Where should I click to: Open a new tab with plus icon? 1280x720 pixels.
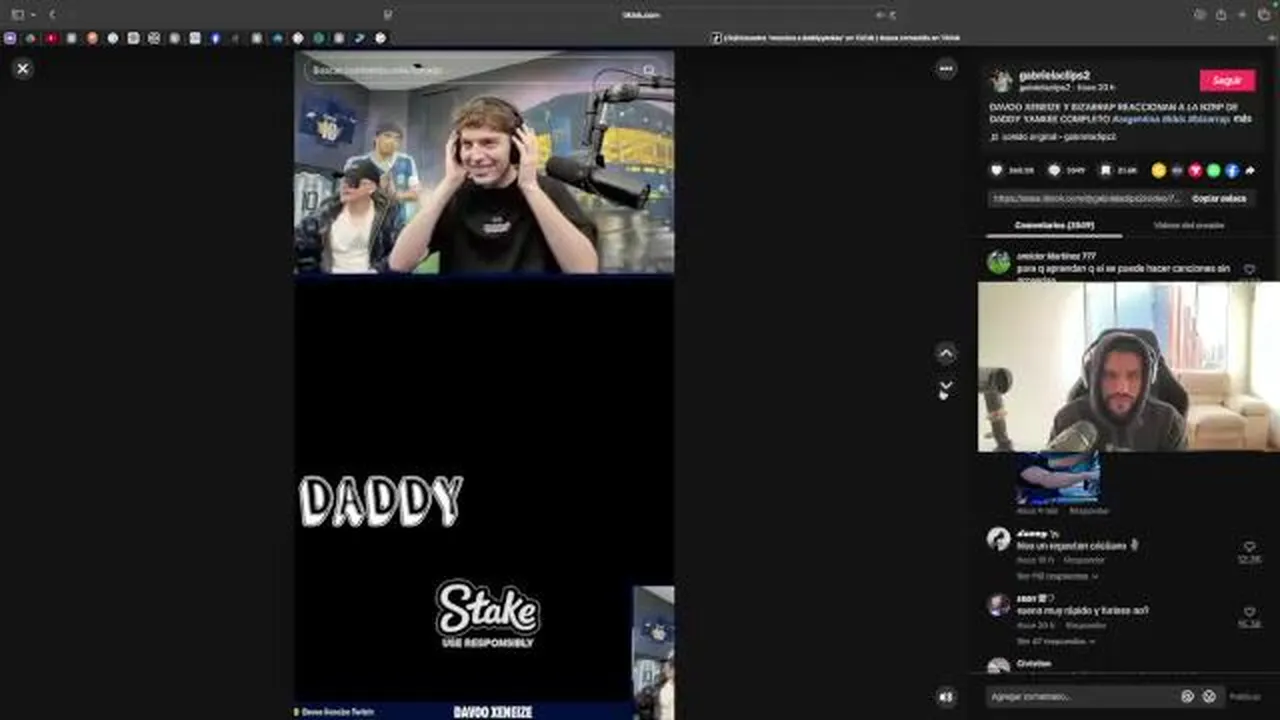[1243, 15]
